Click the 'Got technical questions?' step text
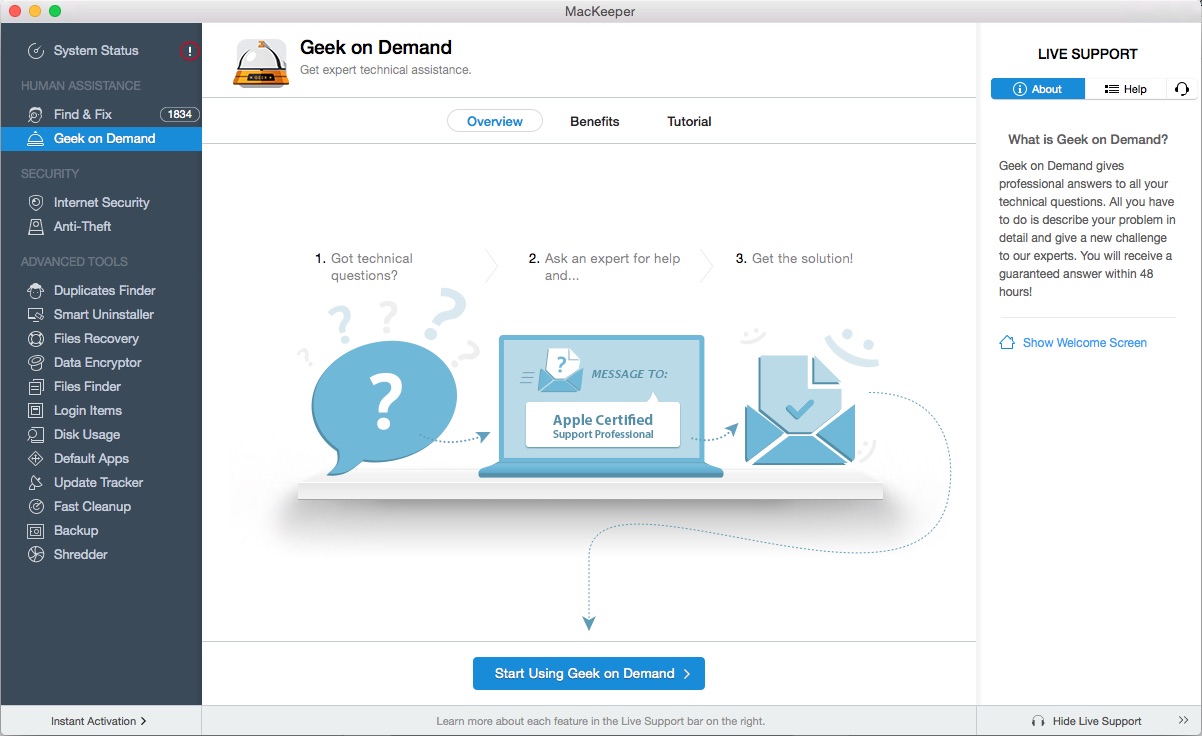 click(x=372, y=267)
